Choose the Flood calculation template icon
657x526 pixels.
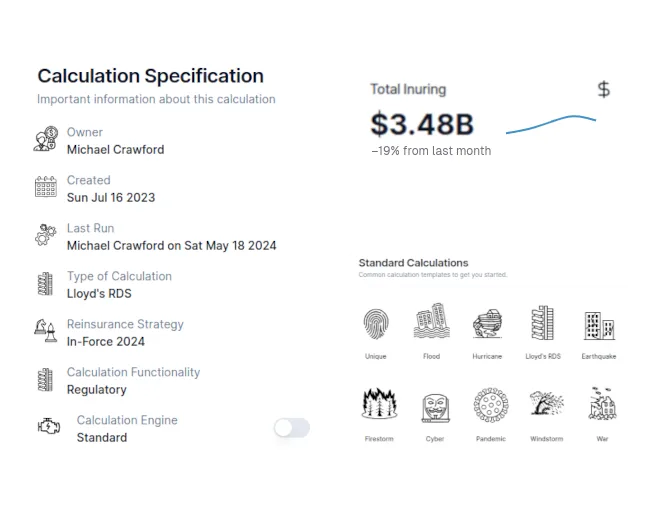click(431, 324)
